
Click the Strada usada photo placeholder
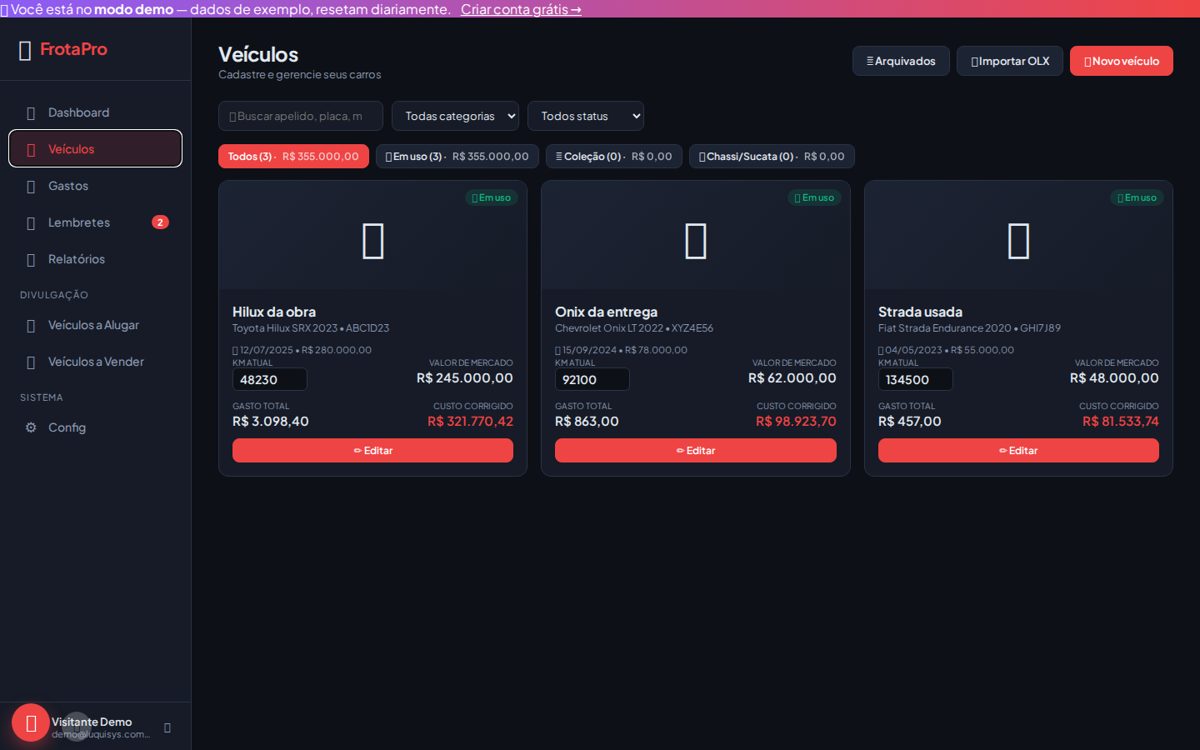(1019, 241)
